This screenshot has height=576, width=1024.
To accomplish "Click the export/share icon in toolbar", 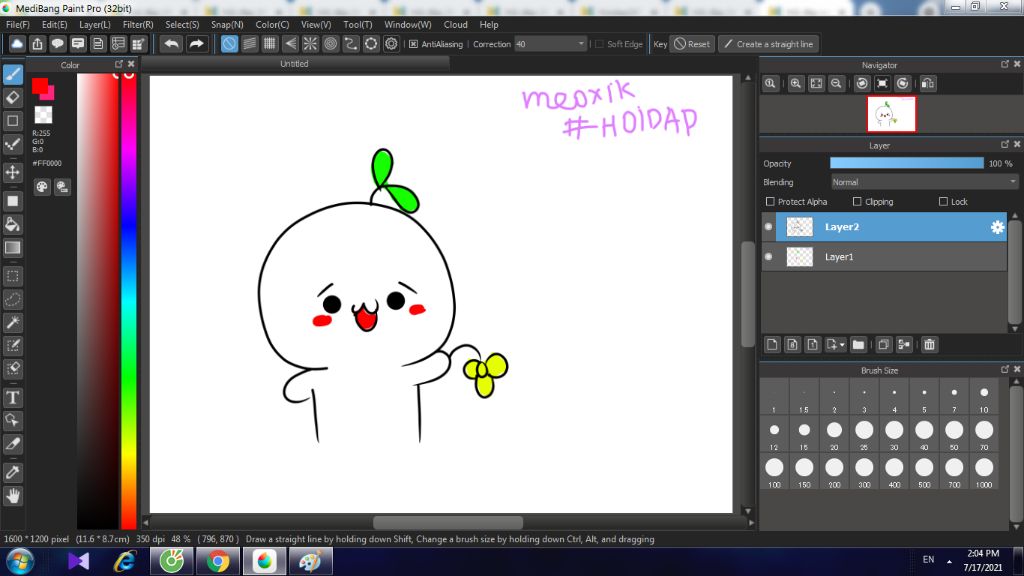I will pyautogui.click(x=37, y=44).
